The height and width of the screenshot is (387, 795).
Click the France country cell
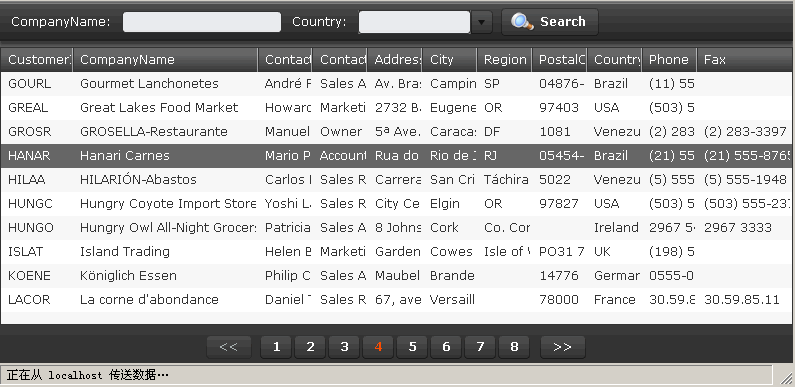point(615,300)
